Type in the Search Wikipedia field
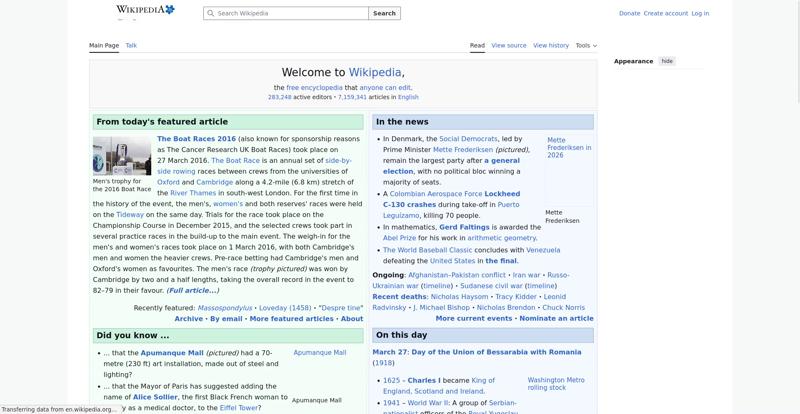This screenshot has height=414, width=800. 290,14
